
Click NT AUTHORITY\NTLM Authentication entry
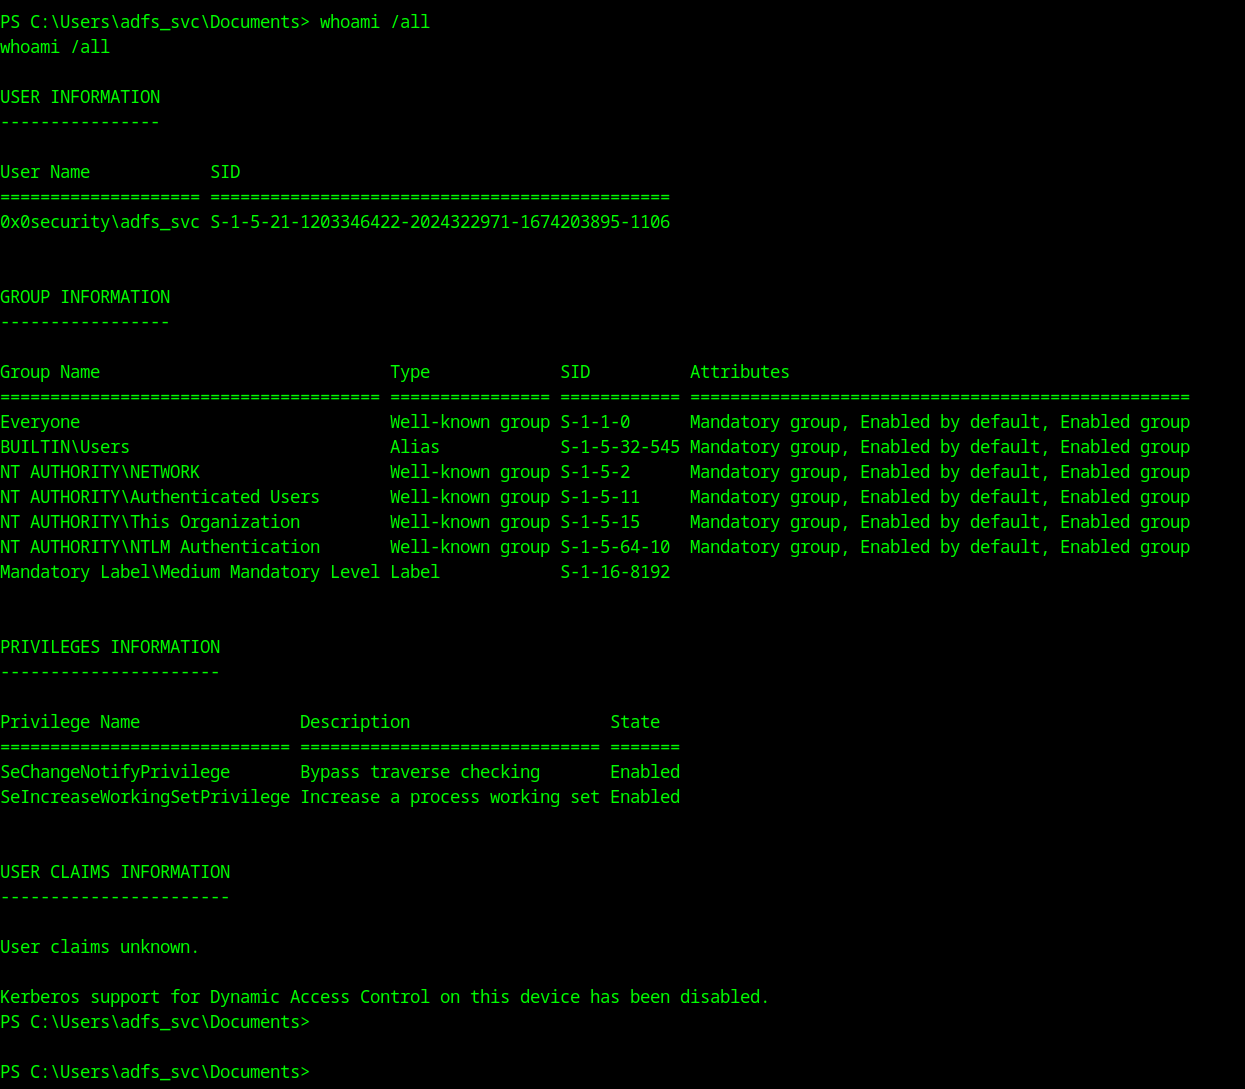(x=160, y=547)
